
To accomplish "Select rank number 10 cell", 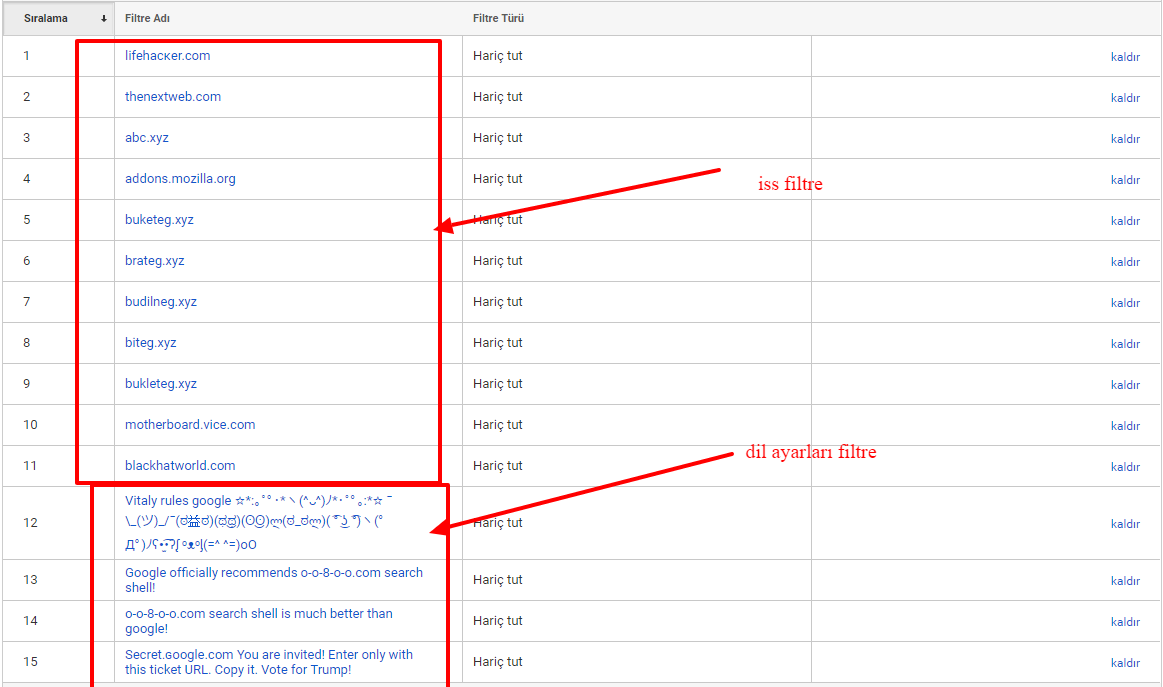I will (30, 424).
